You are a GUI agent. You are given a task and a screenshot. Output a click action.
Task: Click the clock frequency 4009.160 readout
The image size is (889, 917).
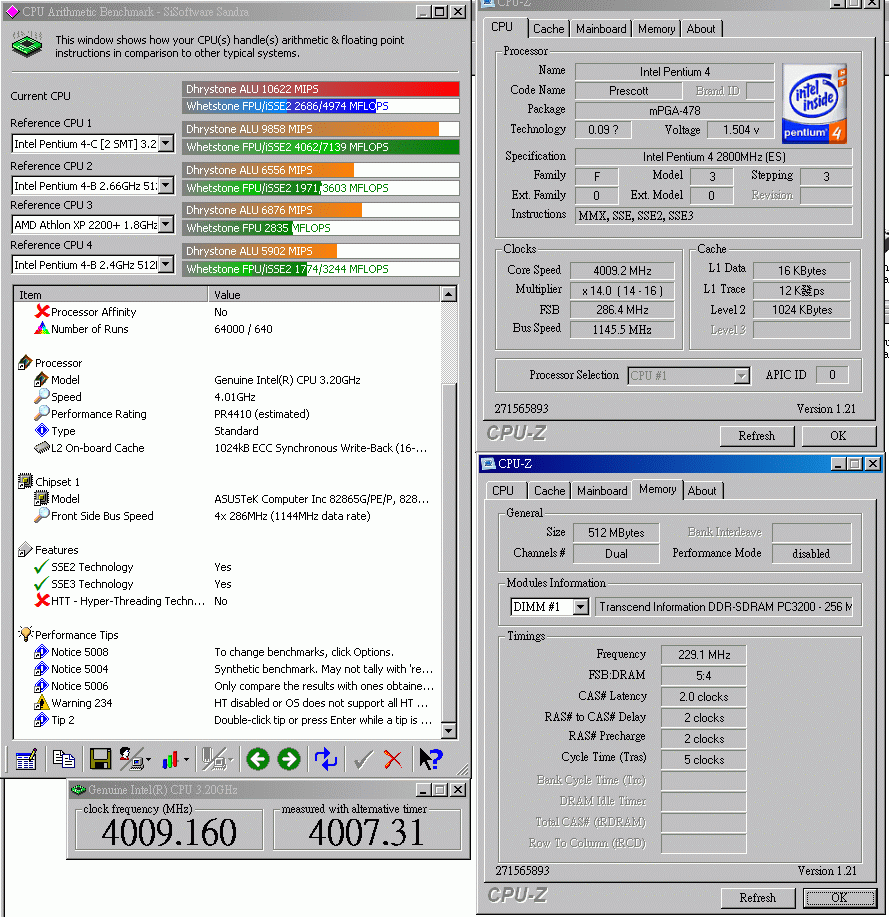click(169, 833)
